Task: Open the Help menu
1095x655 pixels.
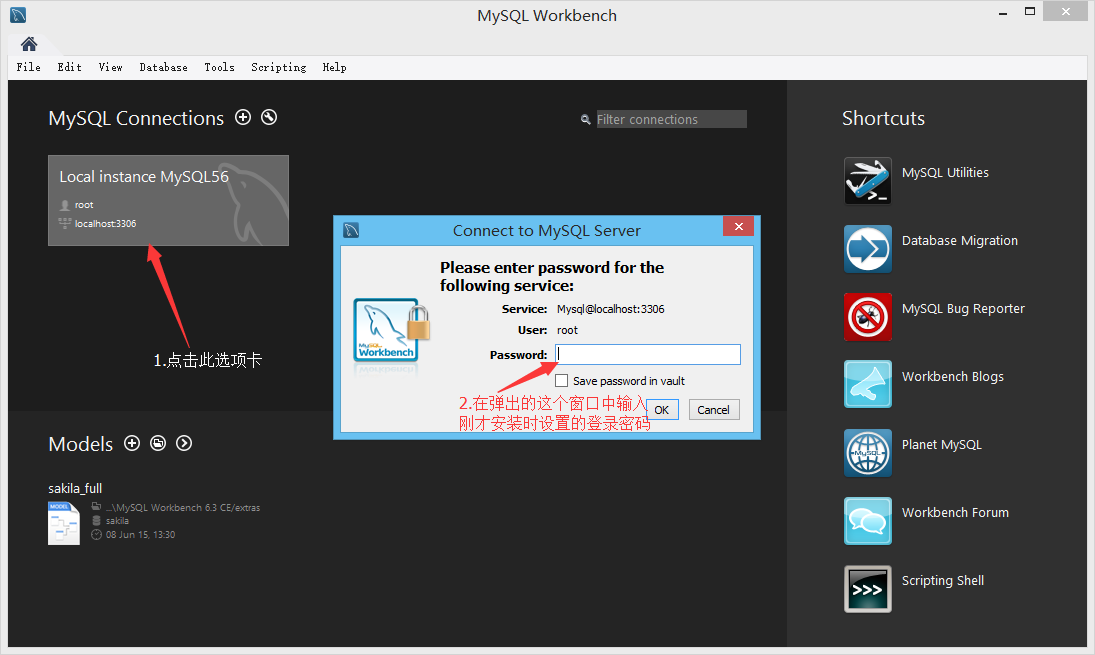Action: coord(335,67)
